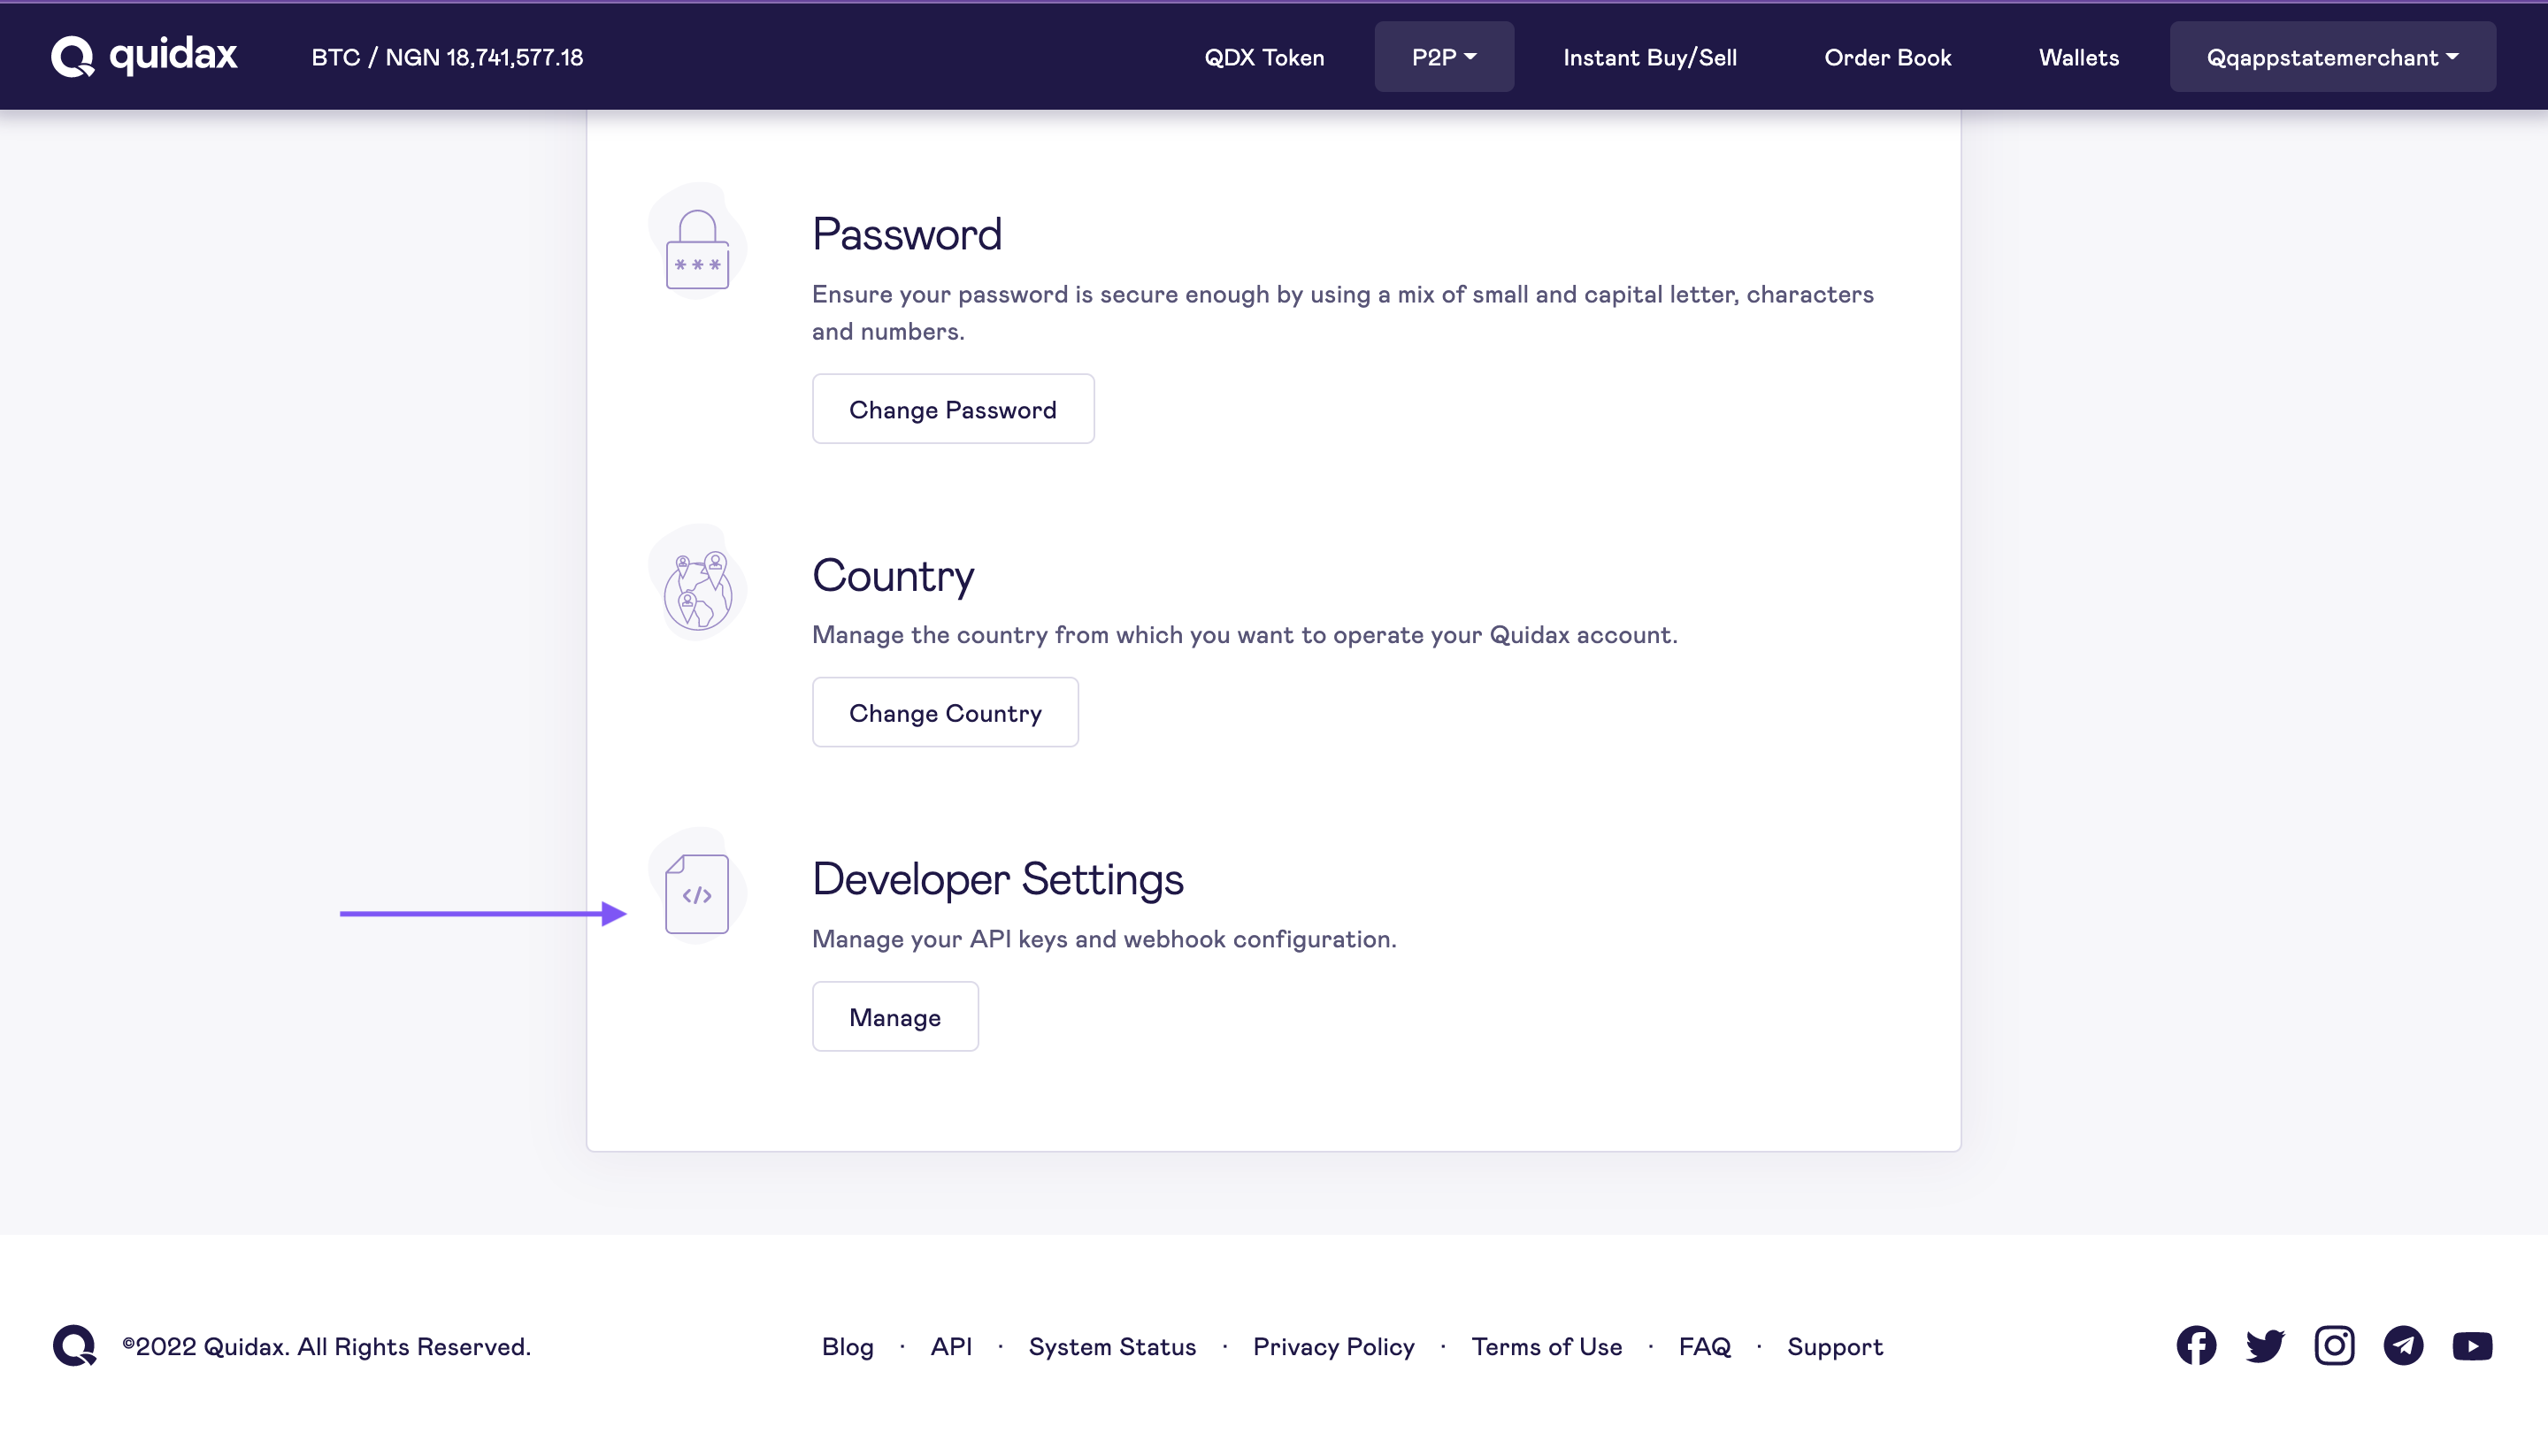Open the System Status footer link

(x=1112, y=1346)
